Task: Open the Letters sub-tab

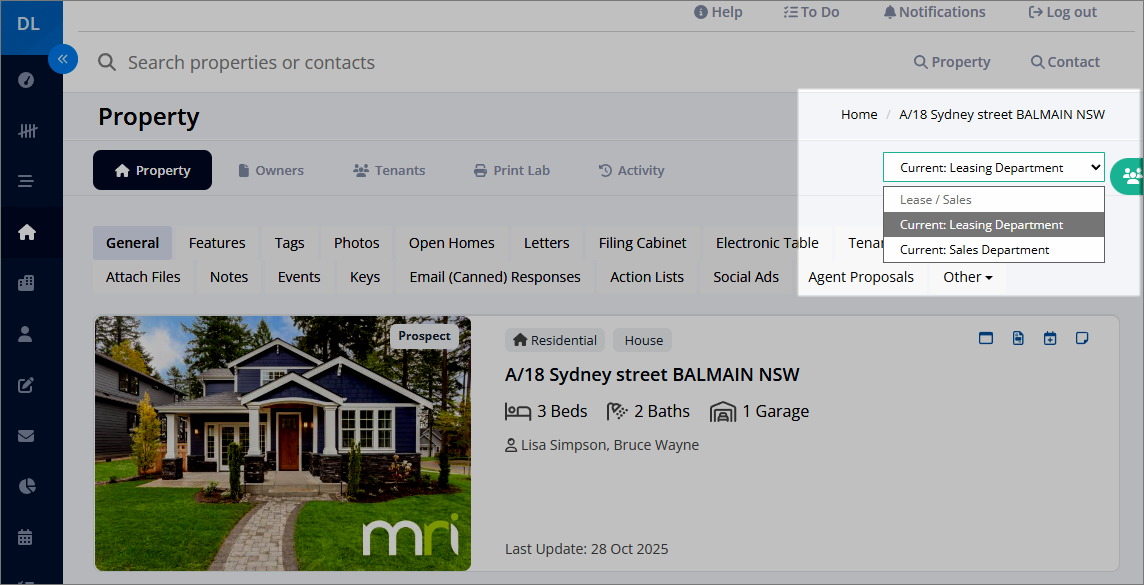Action: (546, 243)
